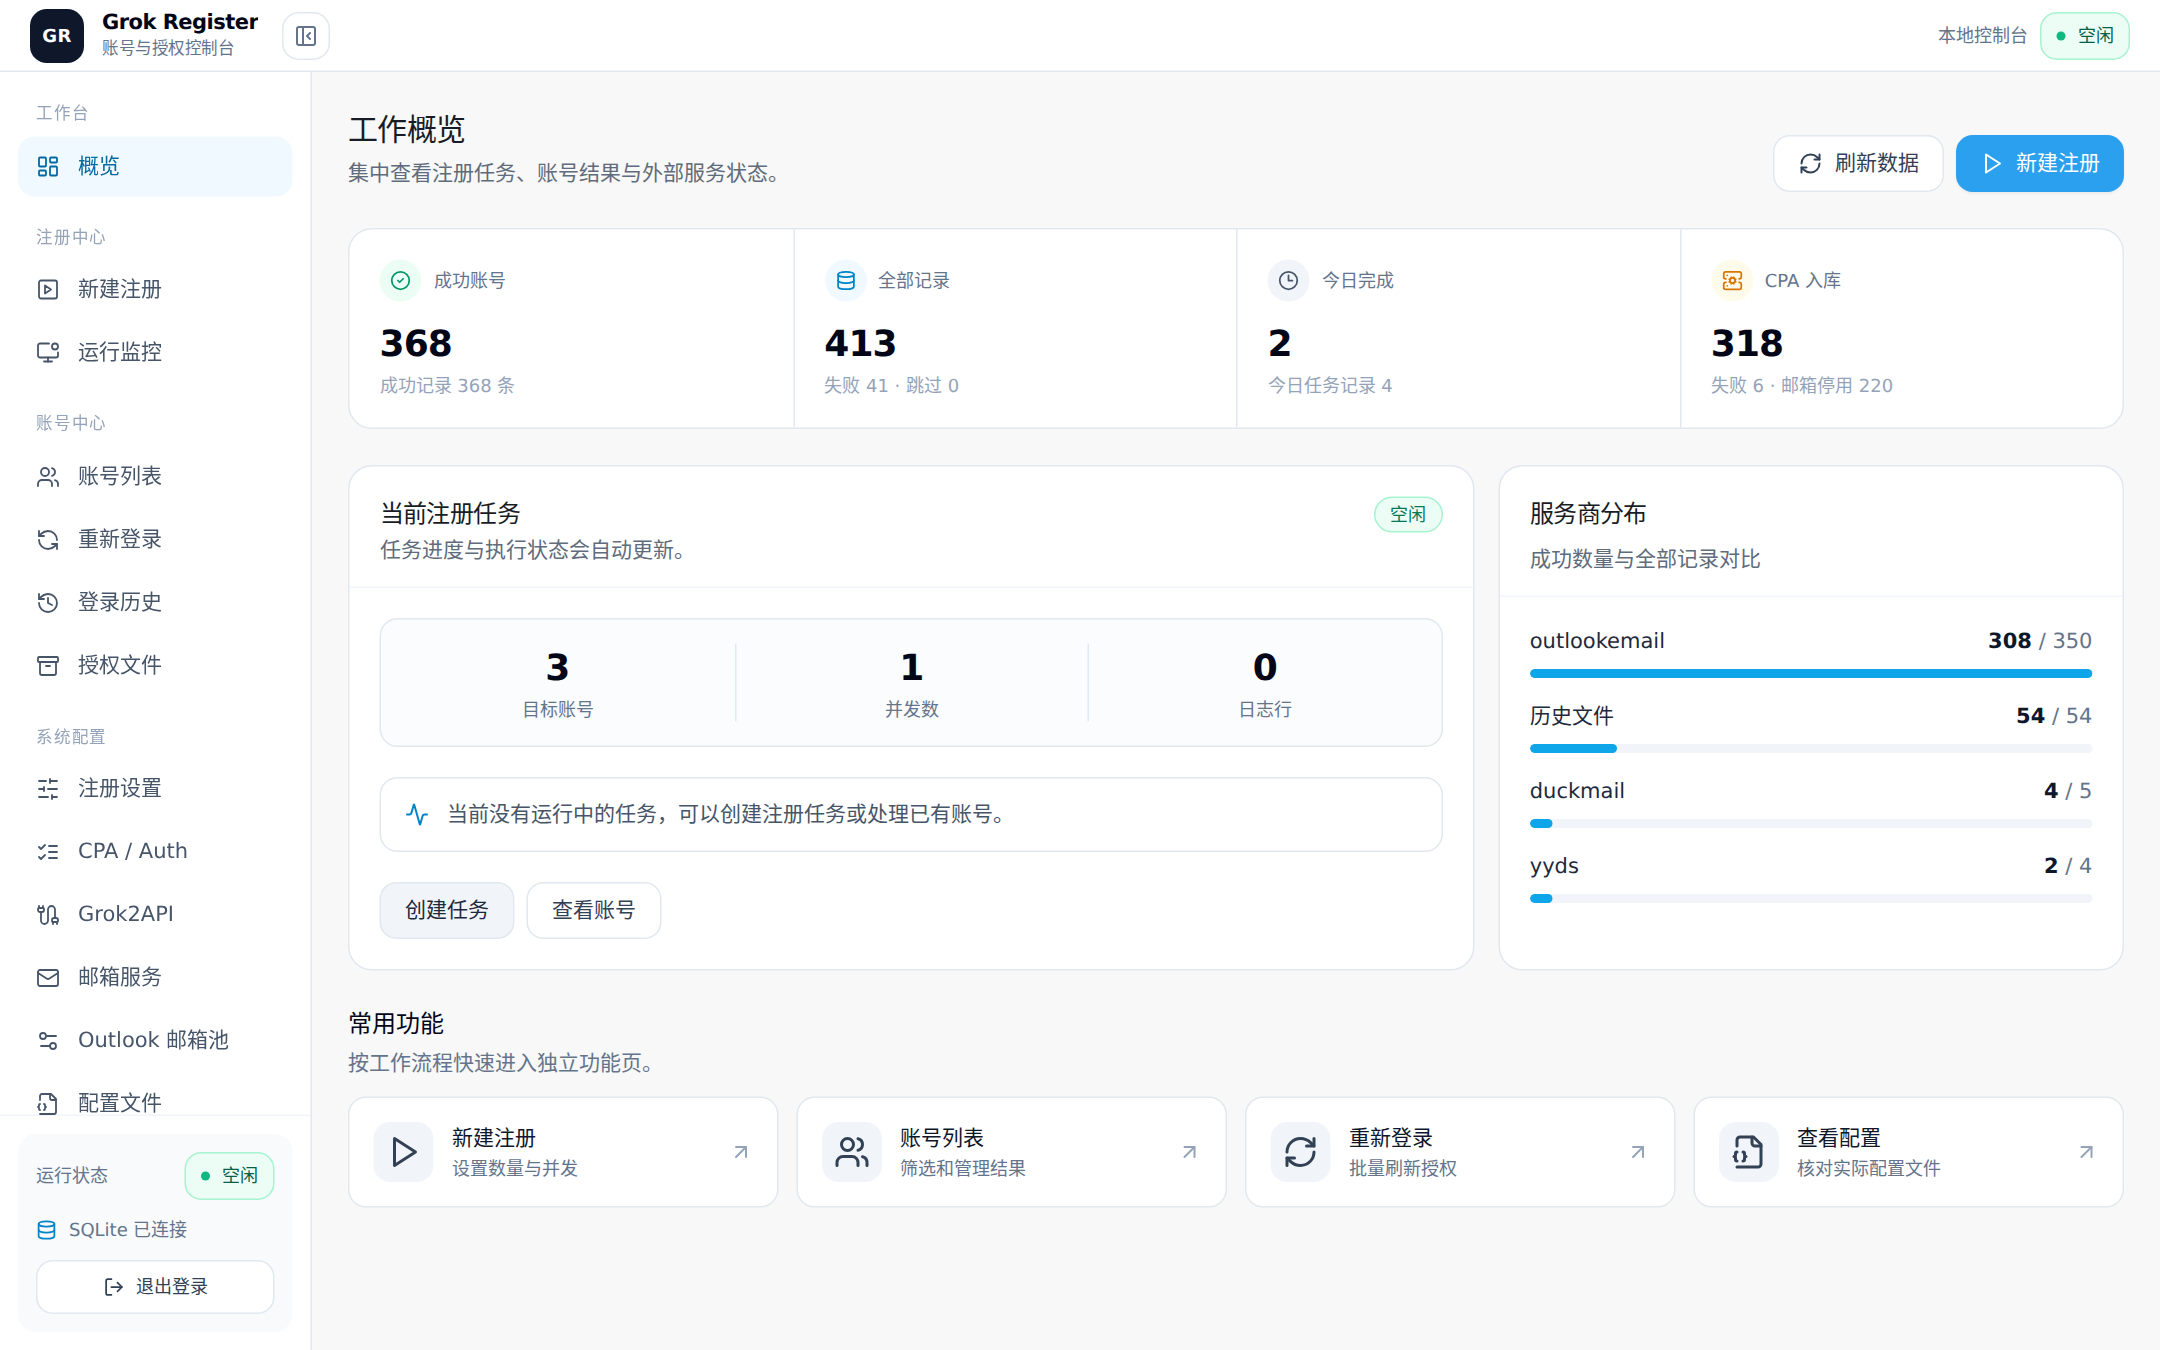Click the yyds progress bar
Image resolution: width=2160 pixels, height=1350 pixels.
pos(1811,899)
